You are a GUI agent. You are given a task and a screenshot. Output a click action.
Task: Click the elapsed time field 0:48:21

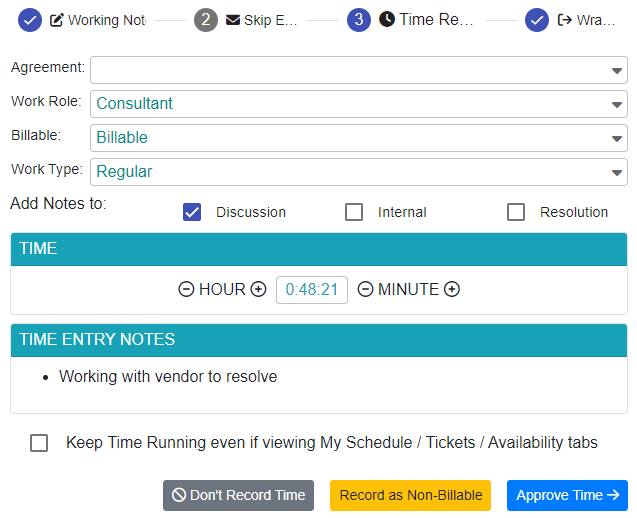[312, 290]
